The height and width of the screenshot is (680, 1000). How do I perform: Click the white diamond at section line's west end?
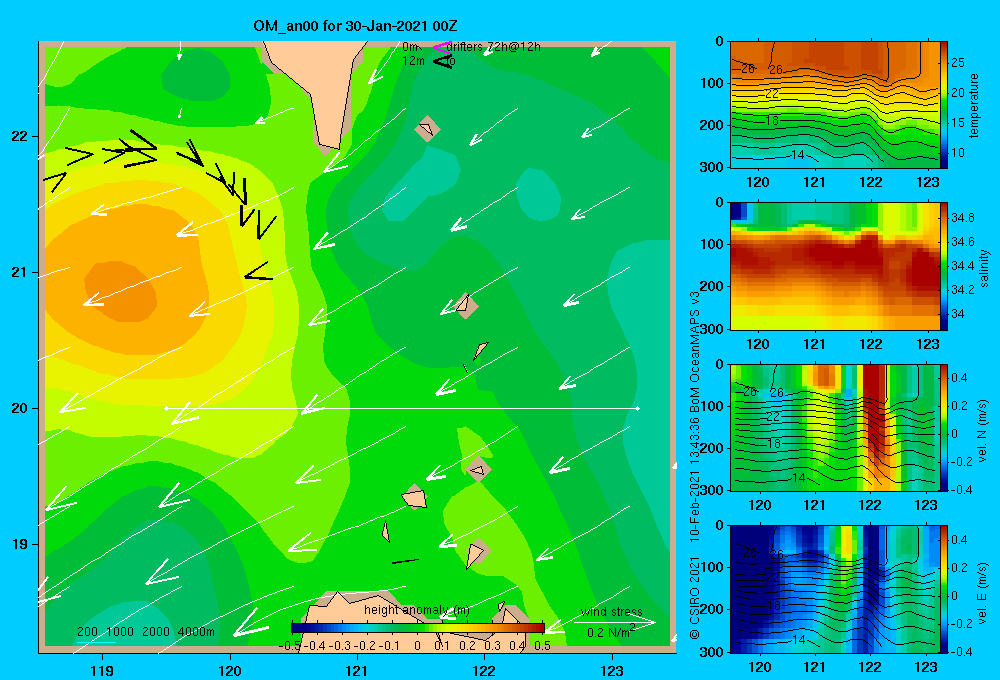(166, 408)
